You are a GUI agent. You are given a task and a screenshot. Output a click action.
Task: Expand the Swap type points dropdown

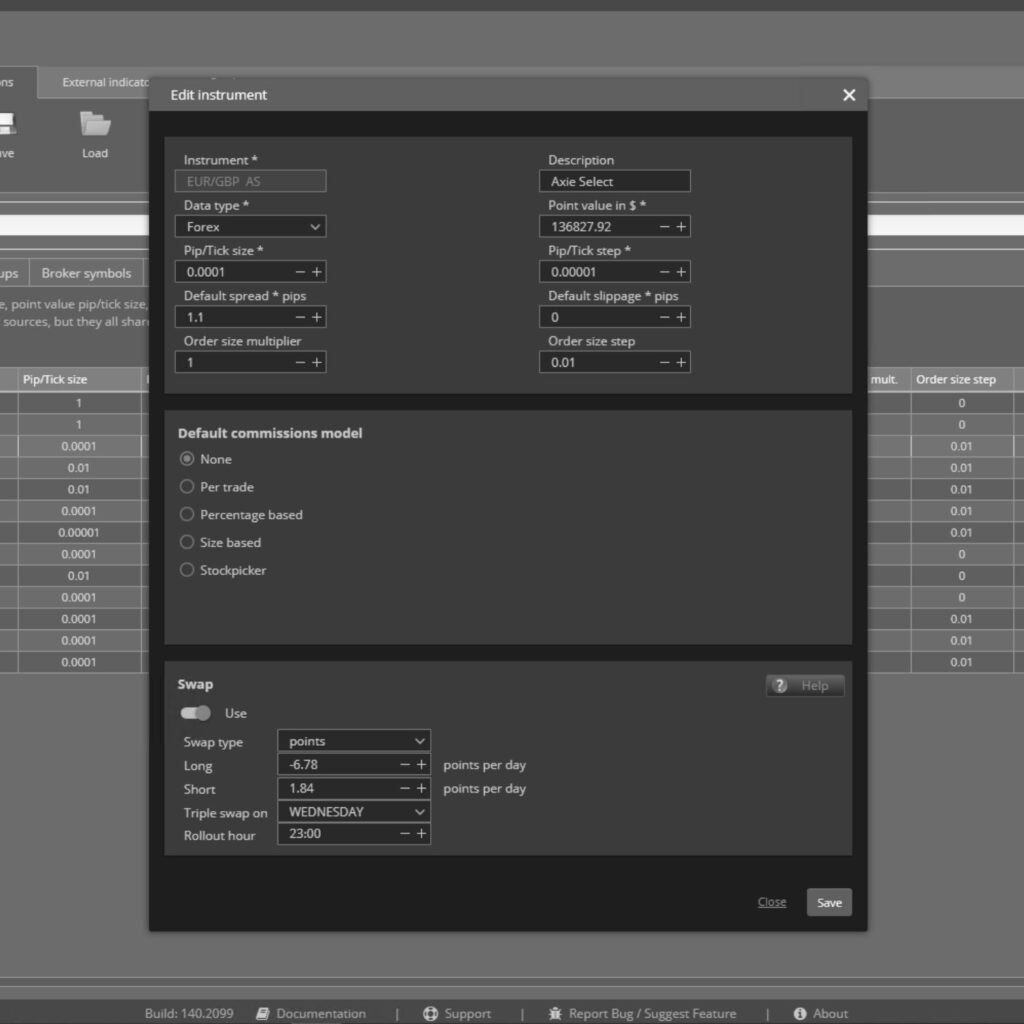click(x=354, y=741)
